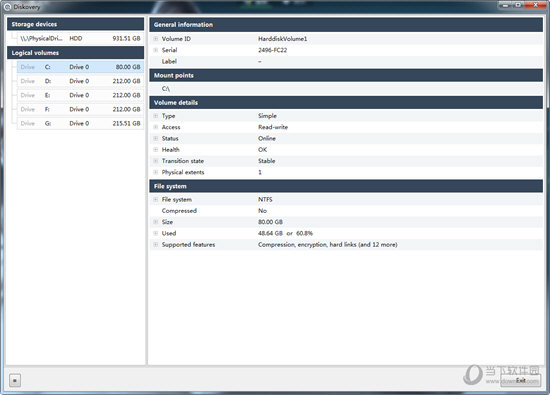
Task: Click the Mount points section header
Action: pos(346,75)
